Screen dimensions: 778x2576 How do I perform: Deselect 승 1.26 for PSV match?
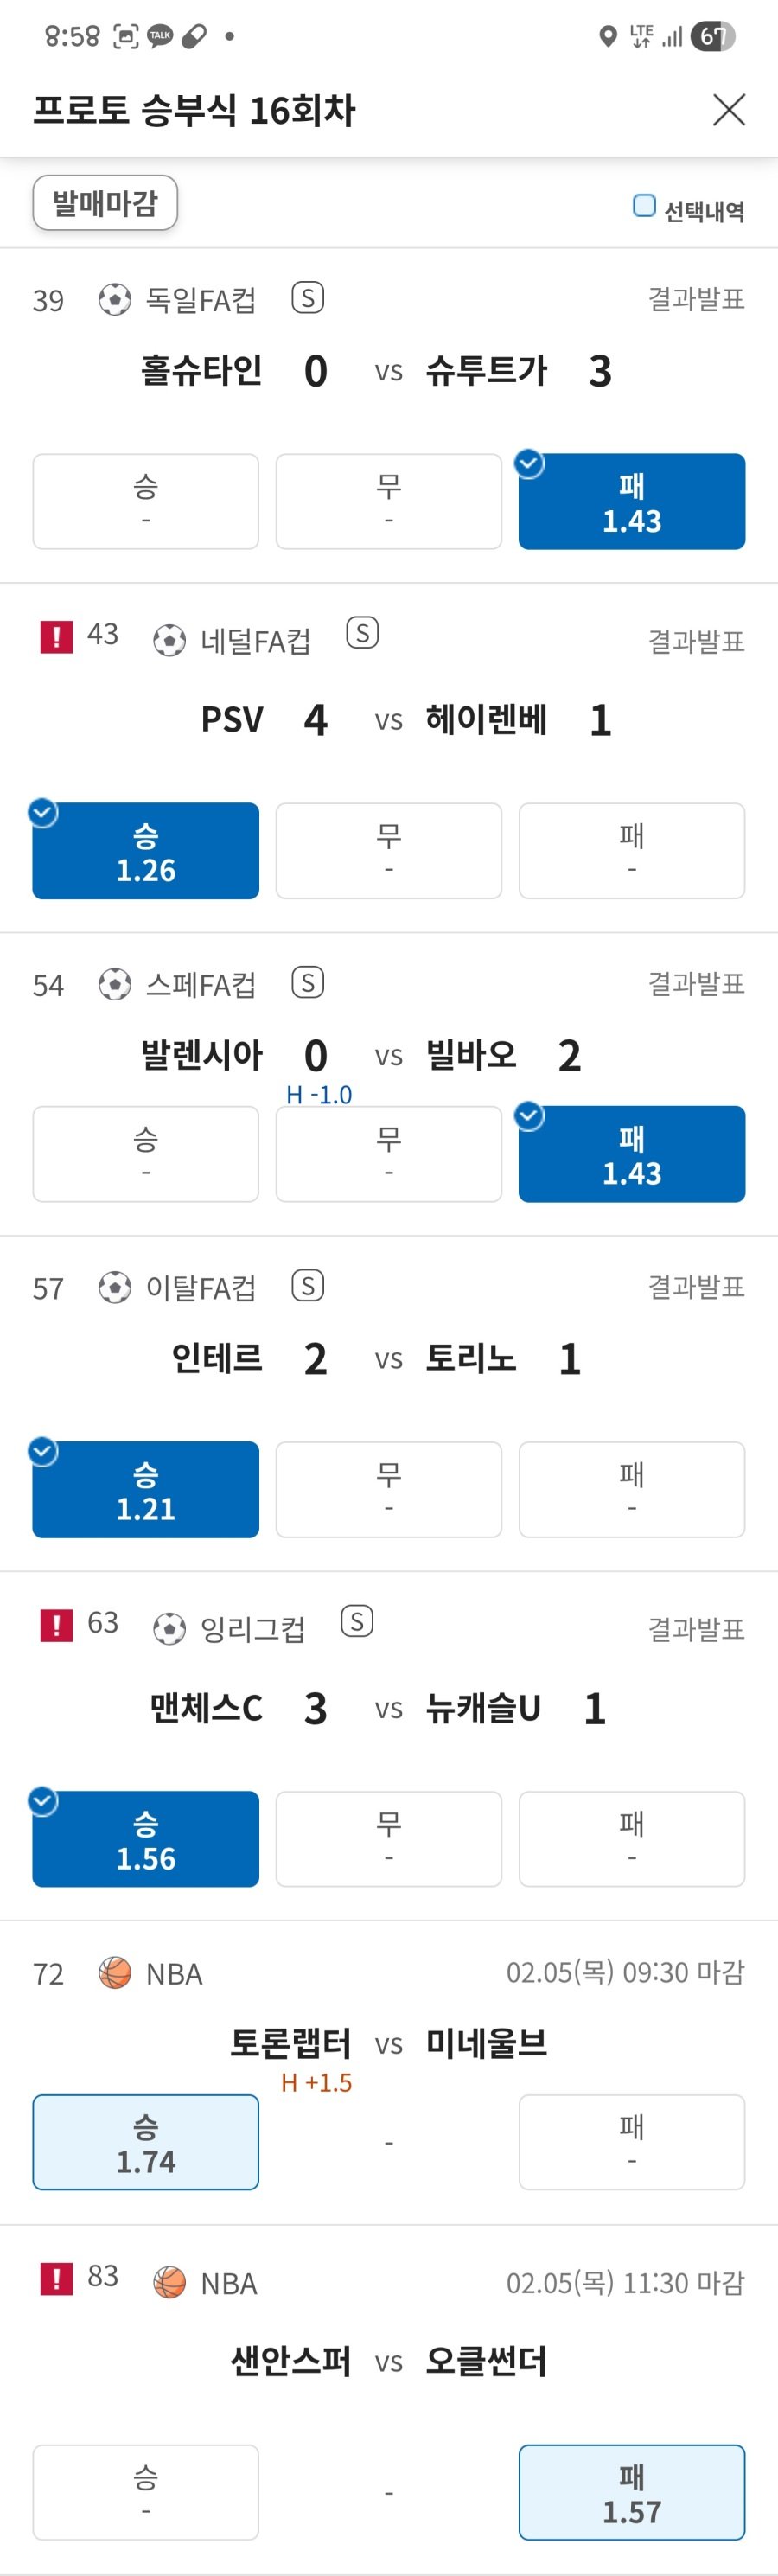click(146, 851)
